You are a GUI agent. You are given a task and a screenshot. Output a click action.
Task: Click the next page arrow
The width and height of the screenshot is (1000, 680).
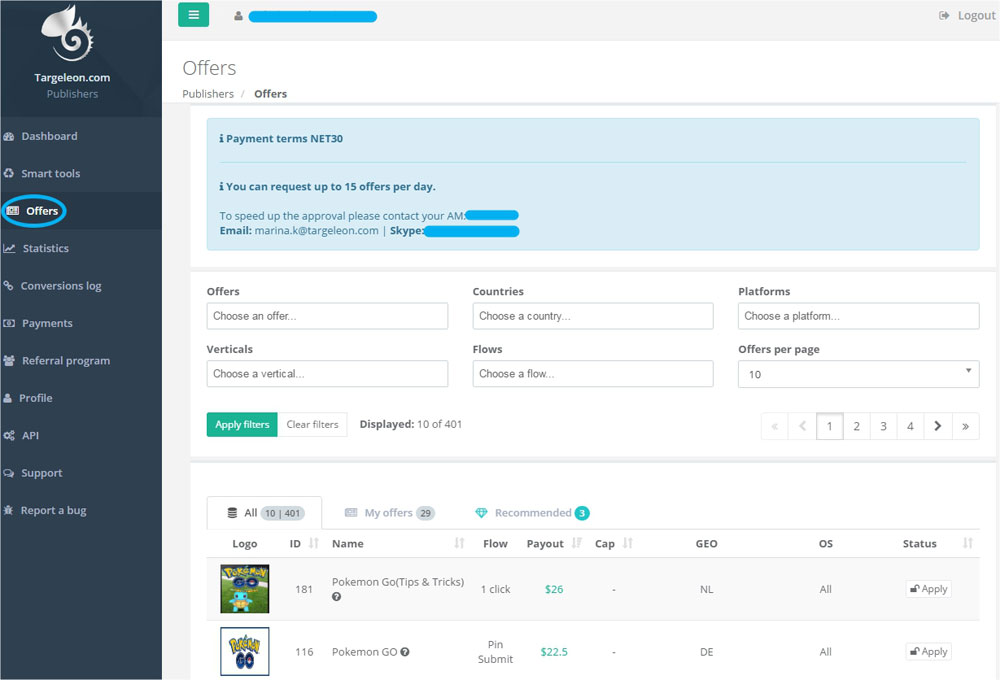[x=938, y=426]
